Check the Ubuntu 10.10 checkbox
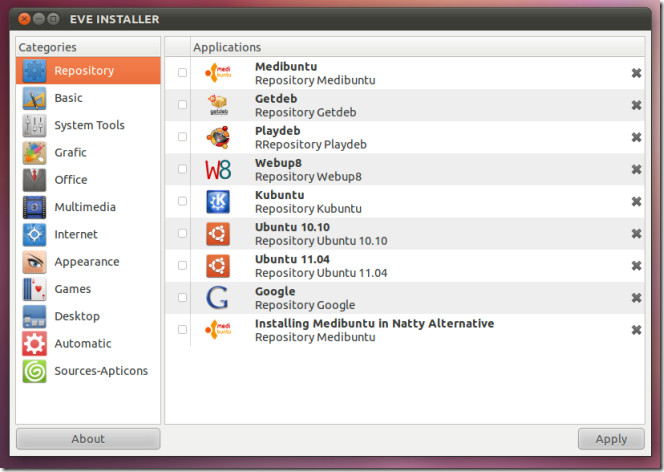The width and height of the screenshot is (664, 472). 182,233
